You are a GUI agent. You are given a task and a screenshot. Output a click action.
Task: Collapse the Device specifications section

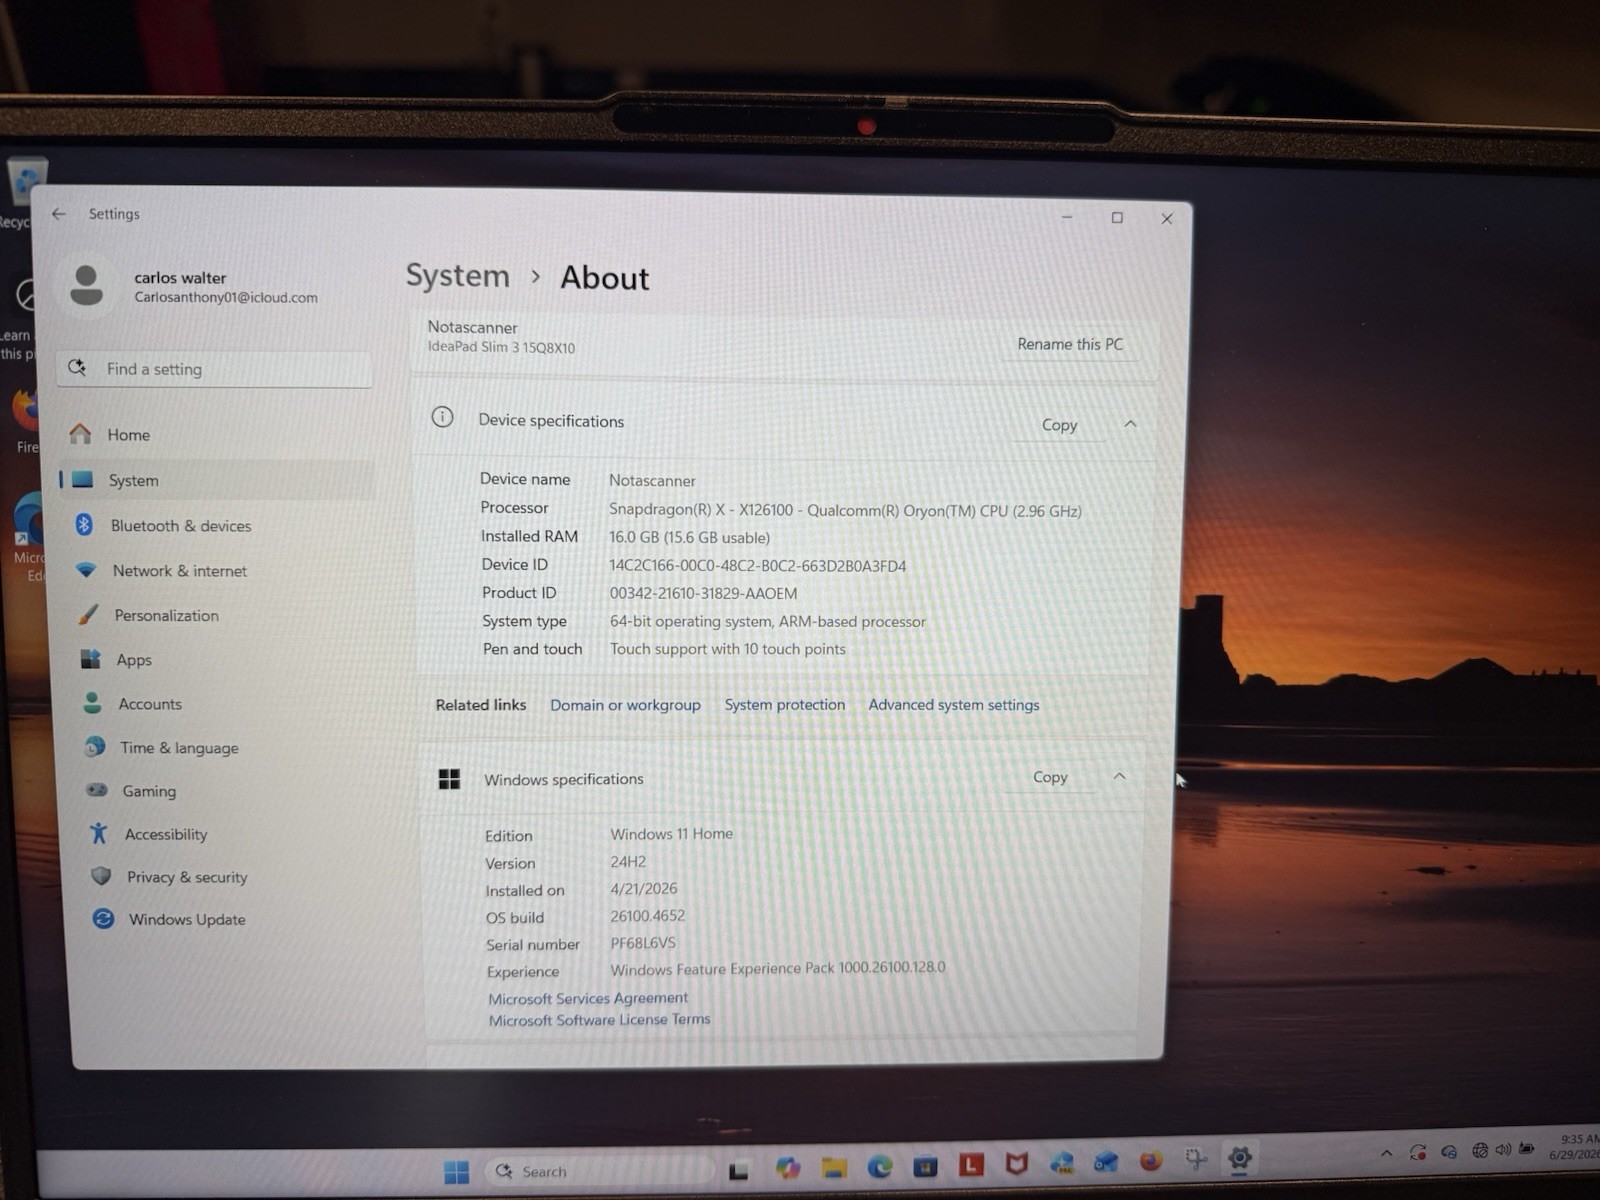click(x=1130, y=424)
